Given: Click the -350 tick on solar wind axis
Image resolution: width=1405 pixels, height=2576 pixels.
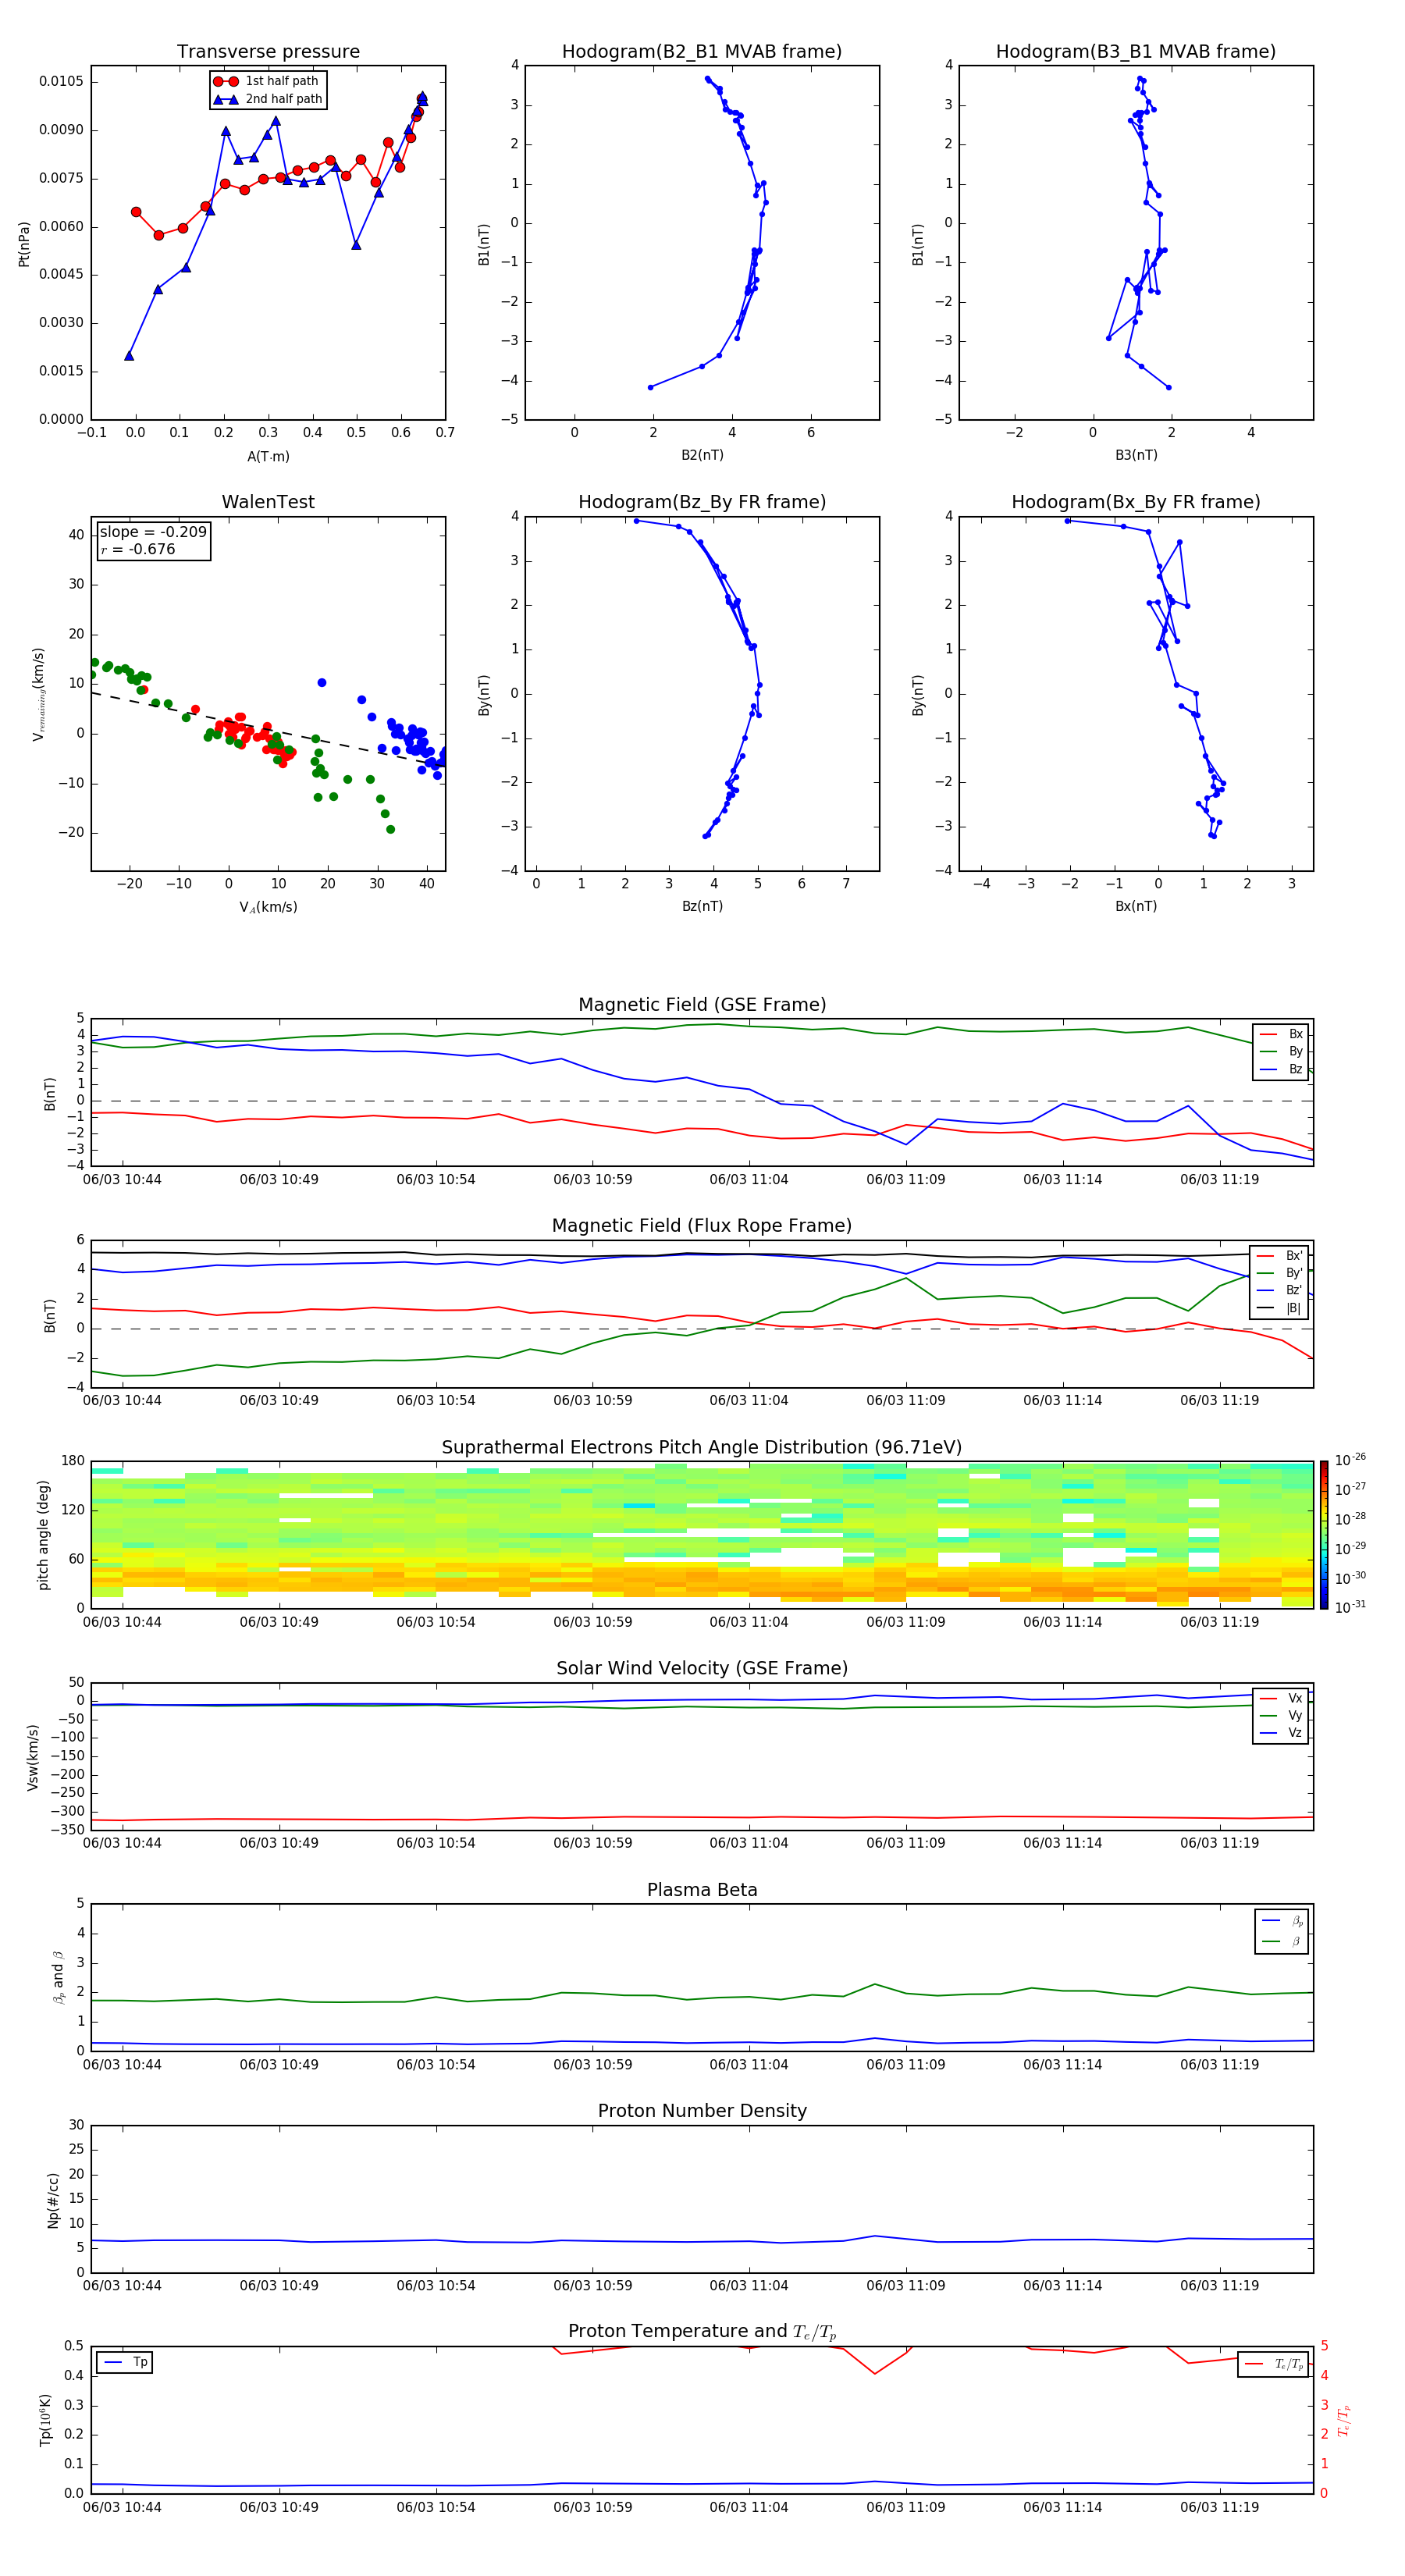Looking at the screenshot, I should [x=68, y=1830].
